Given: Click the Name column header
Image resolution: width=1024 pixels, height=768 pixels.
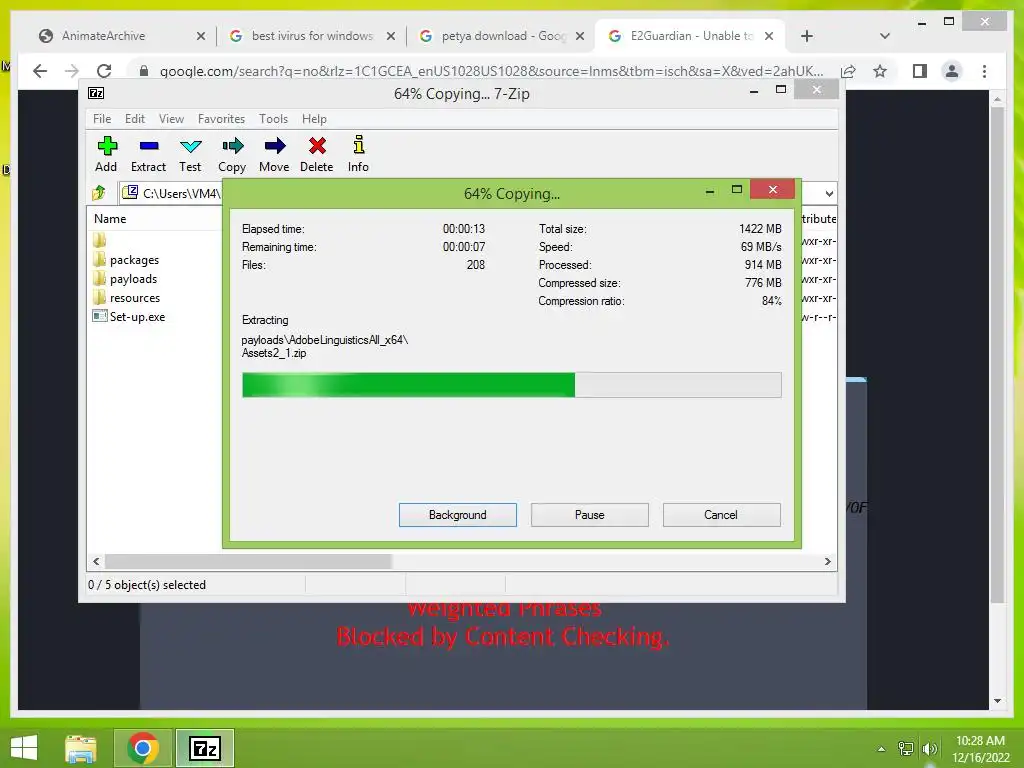Looking at the screenshot, I should coord(110,219).
